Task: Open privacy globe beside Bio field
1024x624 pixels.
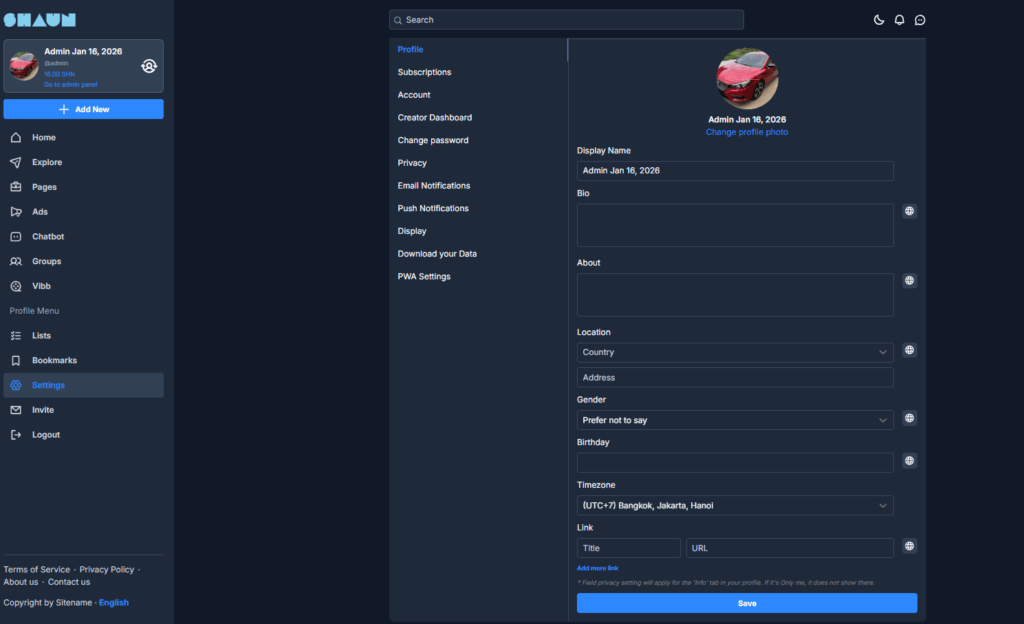Action: [909, 211]
